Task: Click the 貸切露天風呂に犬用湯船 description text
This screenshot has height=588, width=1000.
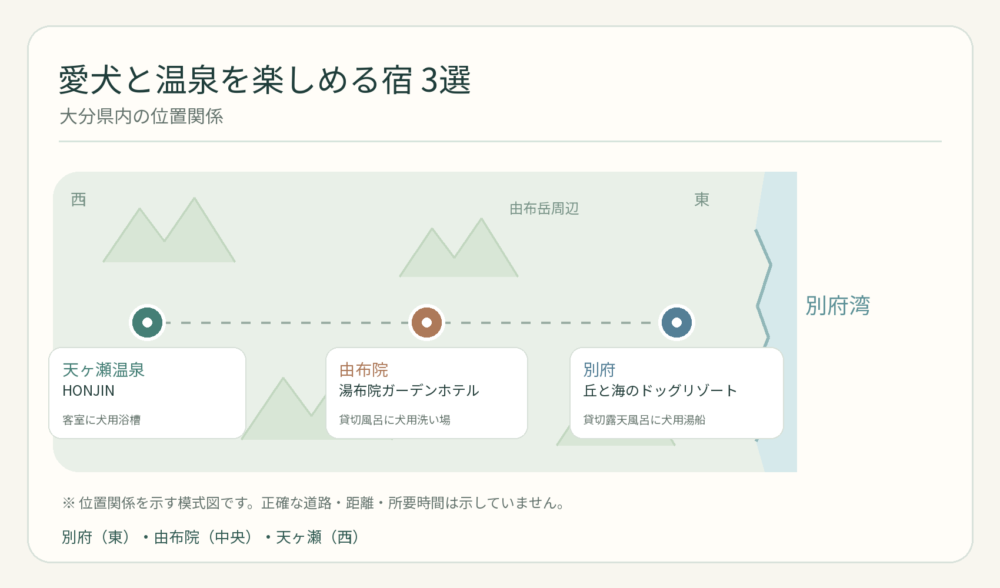Action: point(644,420)
